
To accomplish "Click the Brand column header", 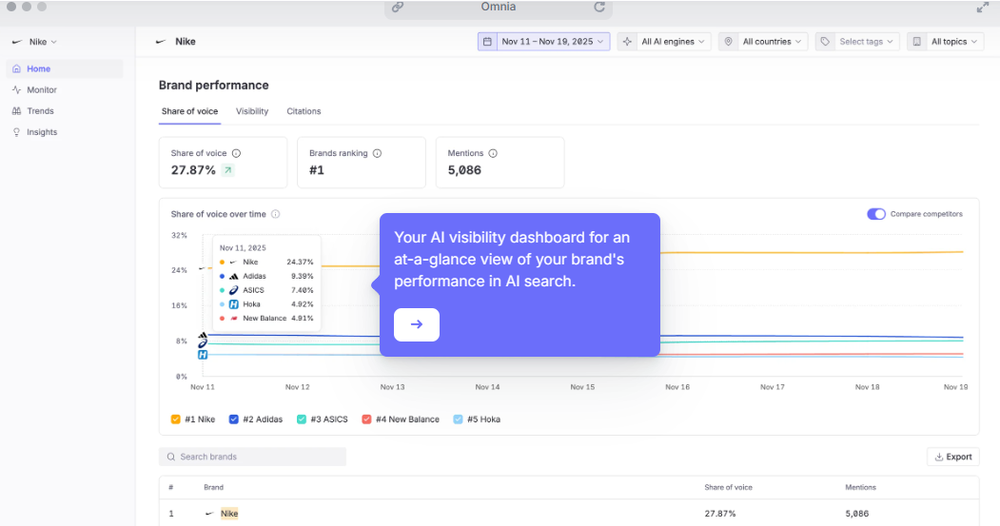I will pyautogui.click(x=214, y=487).
